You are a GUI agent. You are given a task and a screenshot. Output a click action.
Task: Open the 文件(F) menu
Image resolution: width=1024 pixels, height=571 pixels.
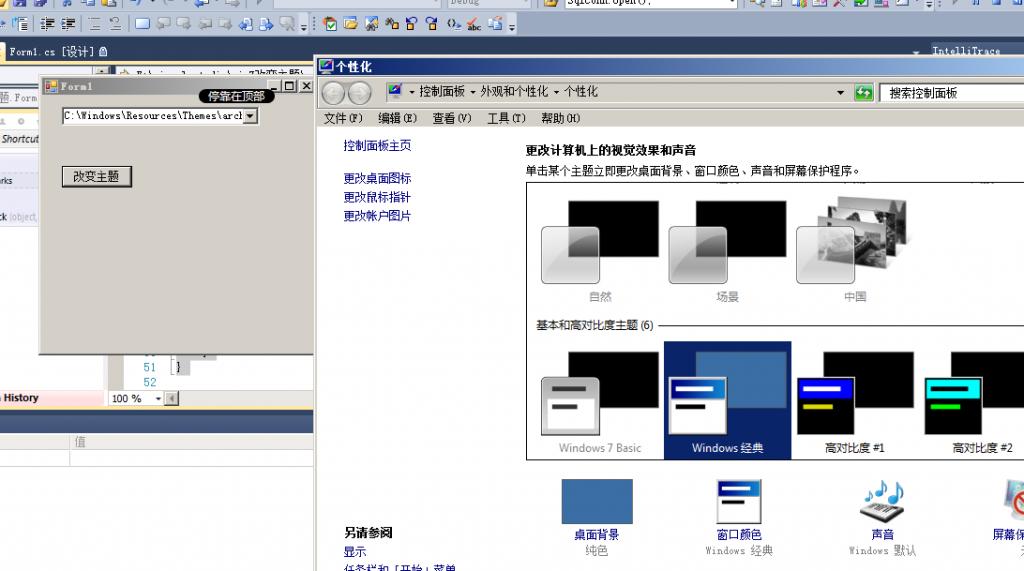343,118
